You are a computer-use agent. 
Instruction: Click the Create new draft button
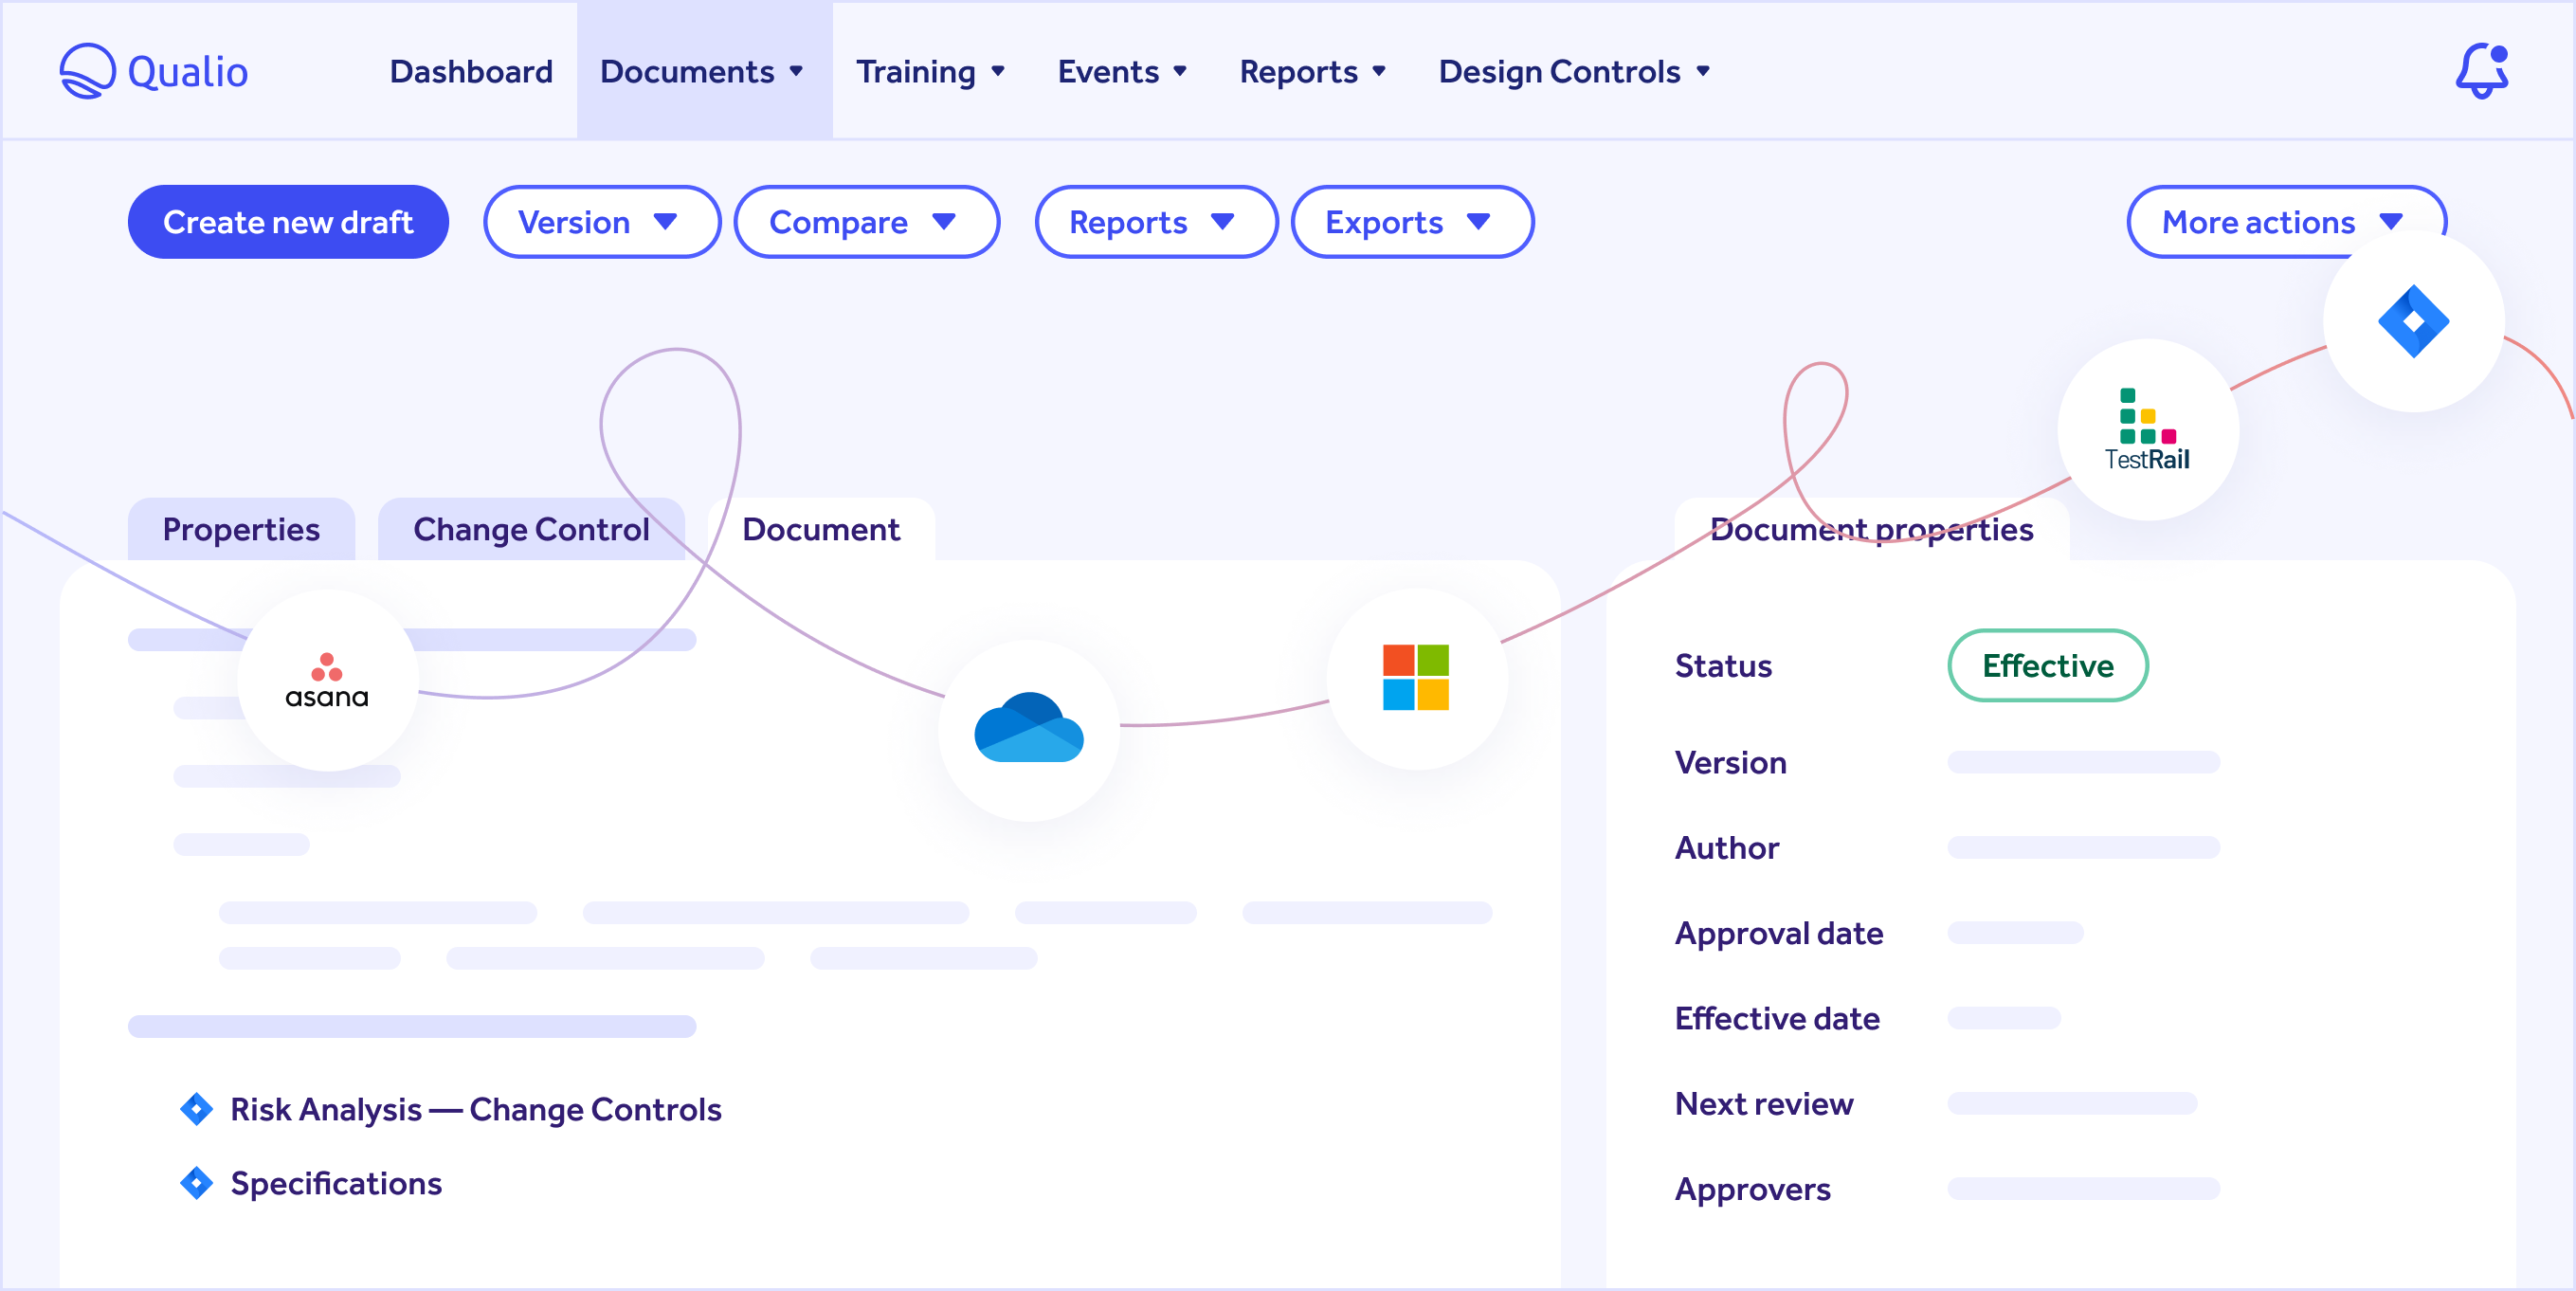288,222
